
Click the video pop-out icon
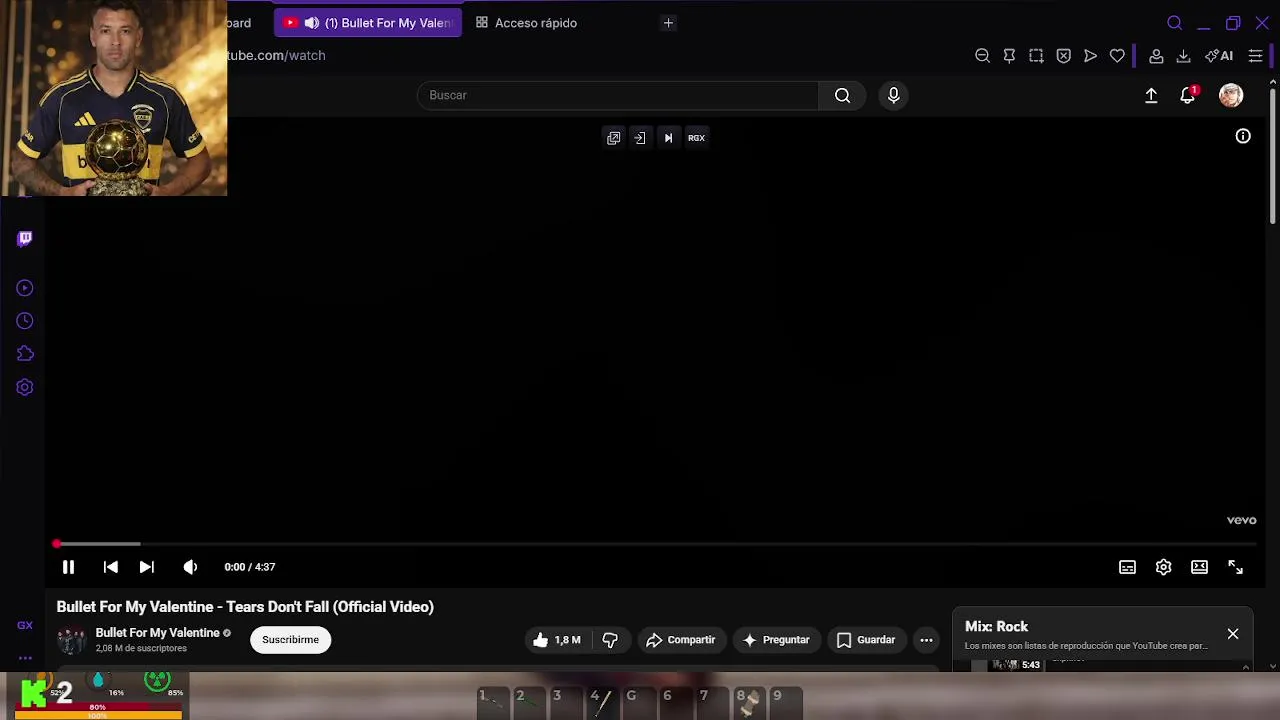[614, 138]
